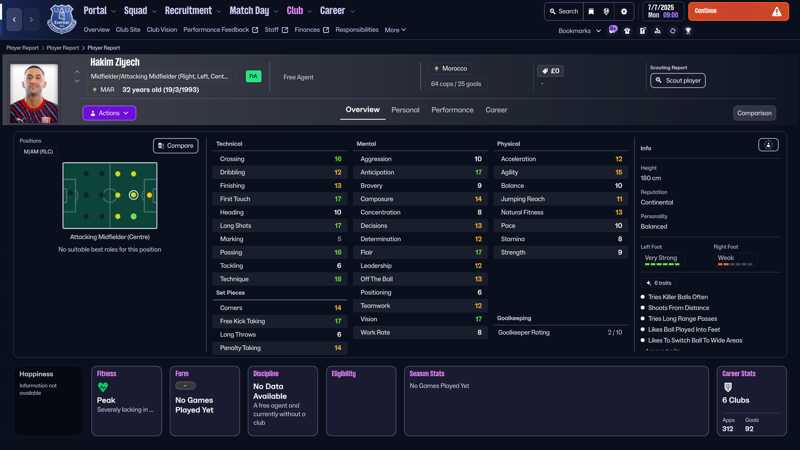Open the purple chat notifications icon
Screen dimensions: 800x450
(x=613, y=31)
